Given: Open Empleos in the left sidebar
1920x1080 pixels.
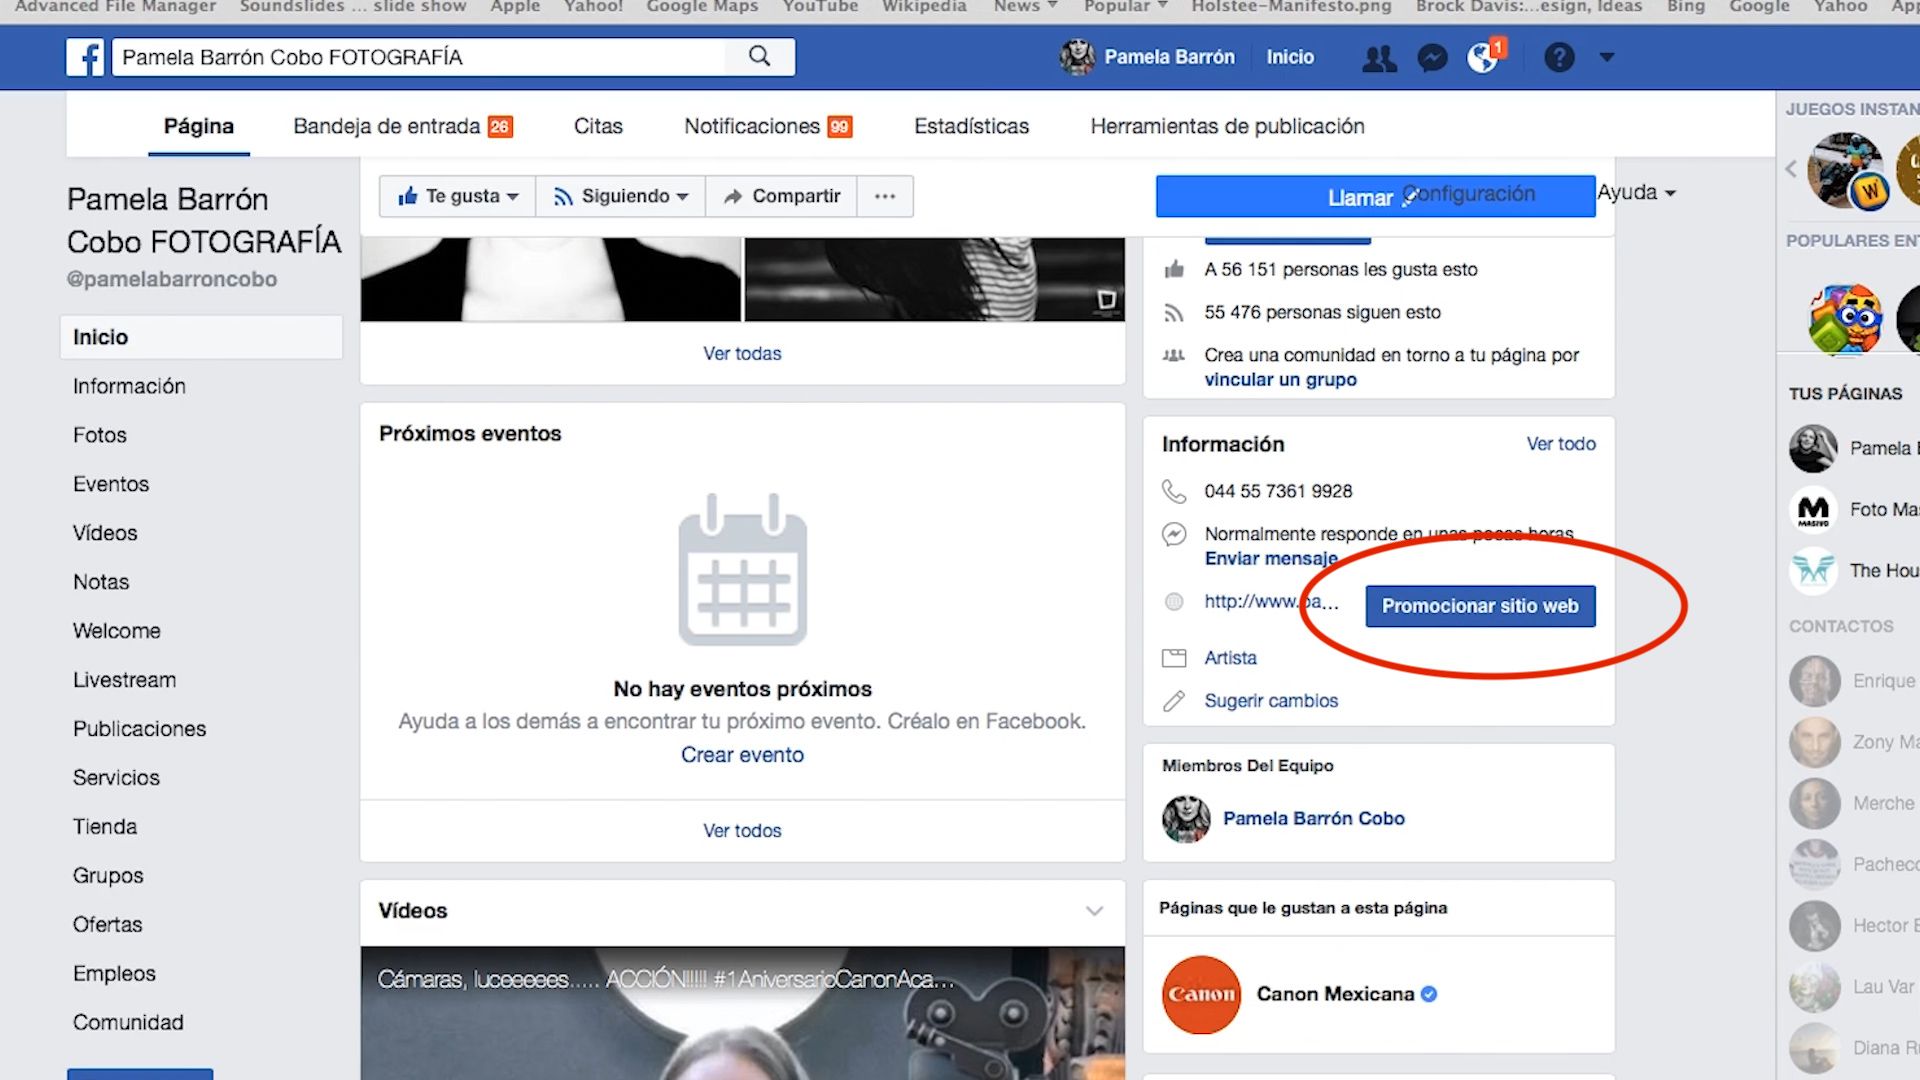Looking at the screenshot, I should pos(114,974).
